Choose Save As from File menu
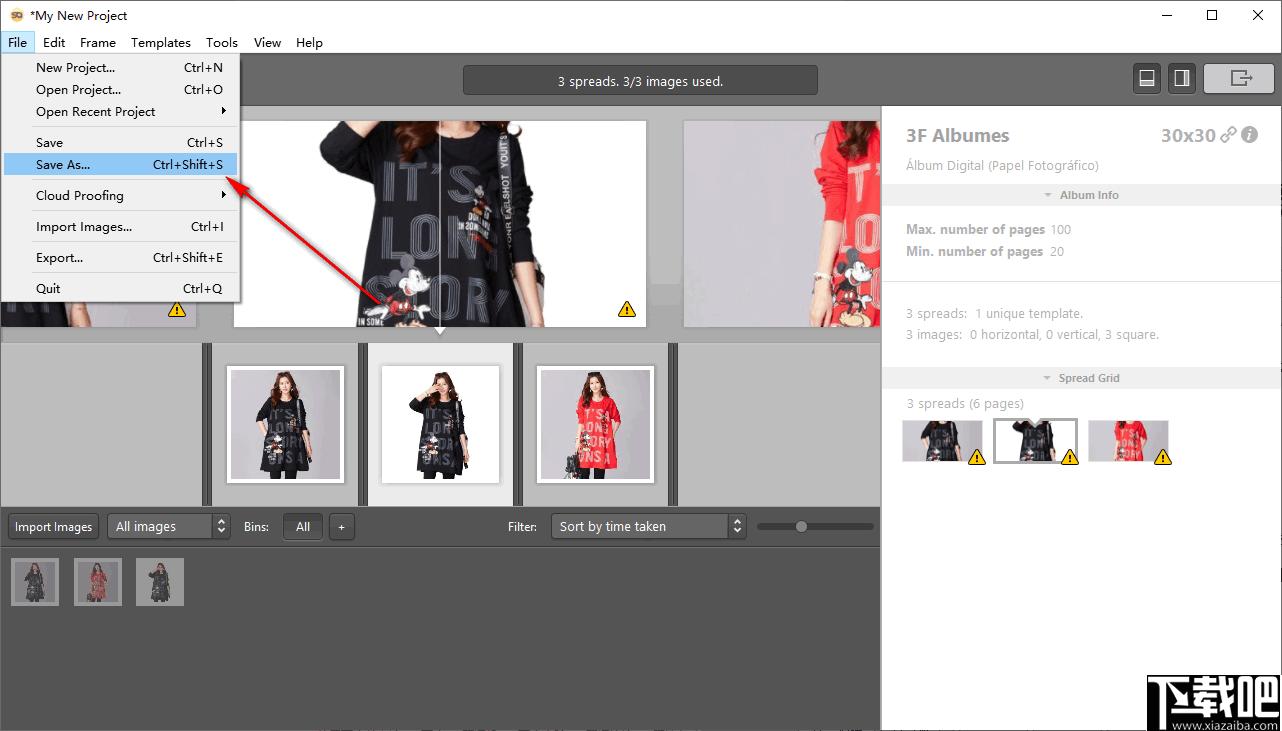 coord(120,164)
